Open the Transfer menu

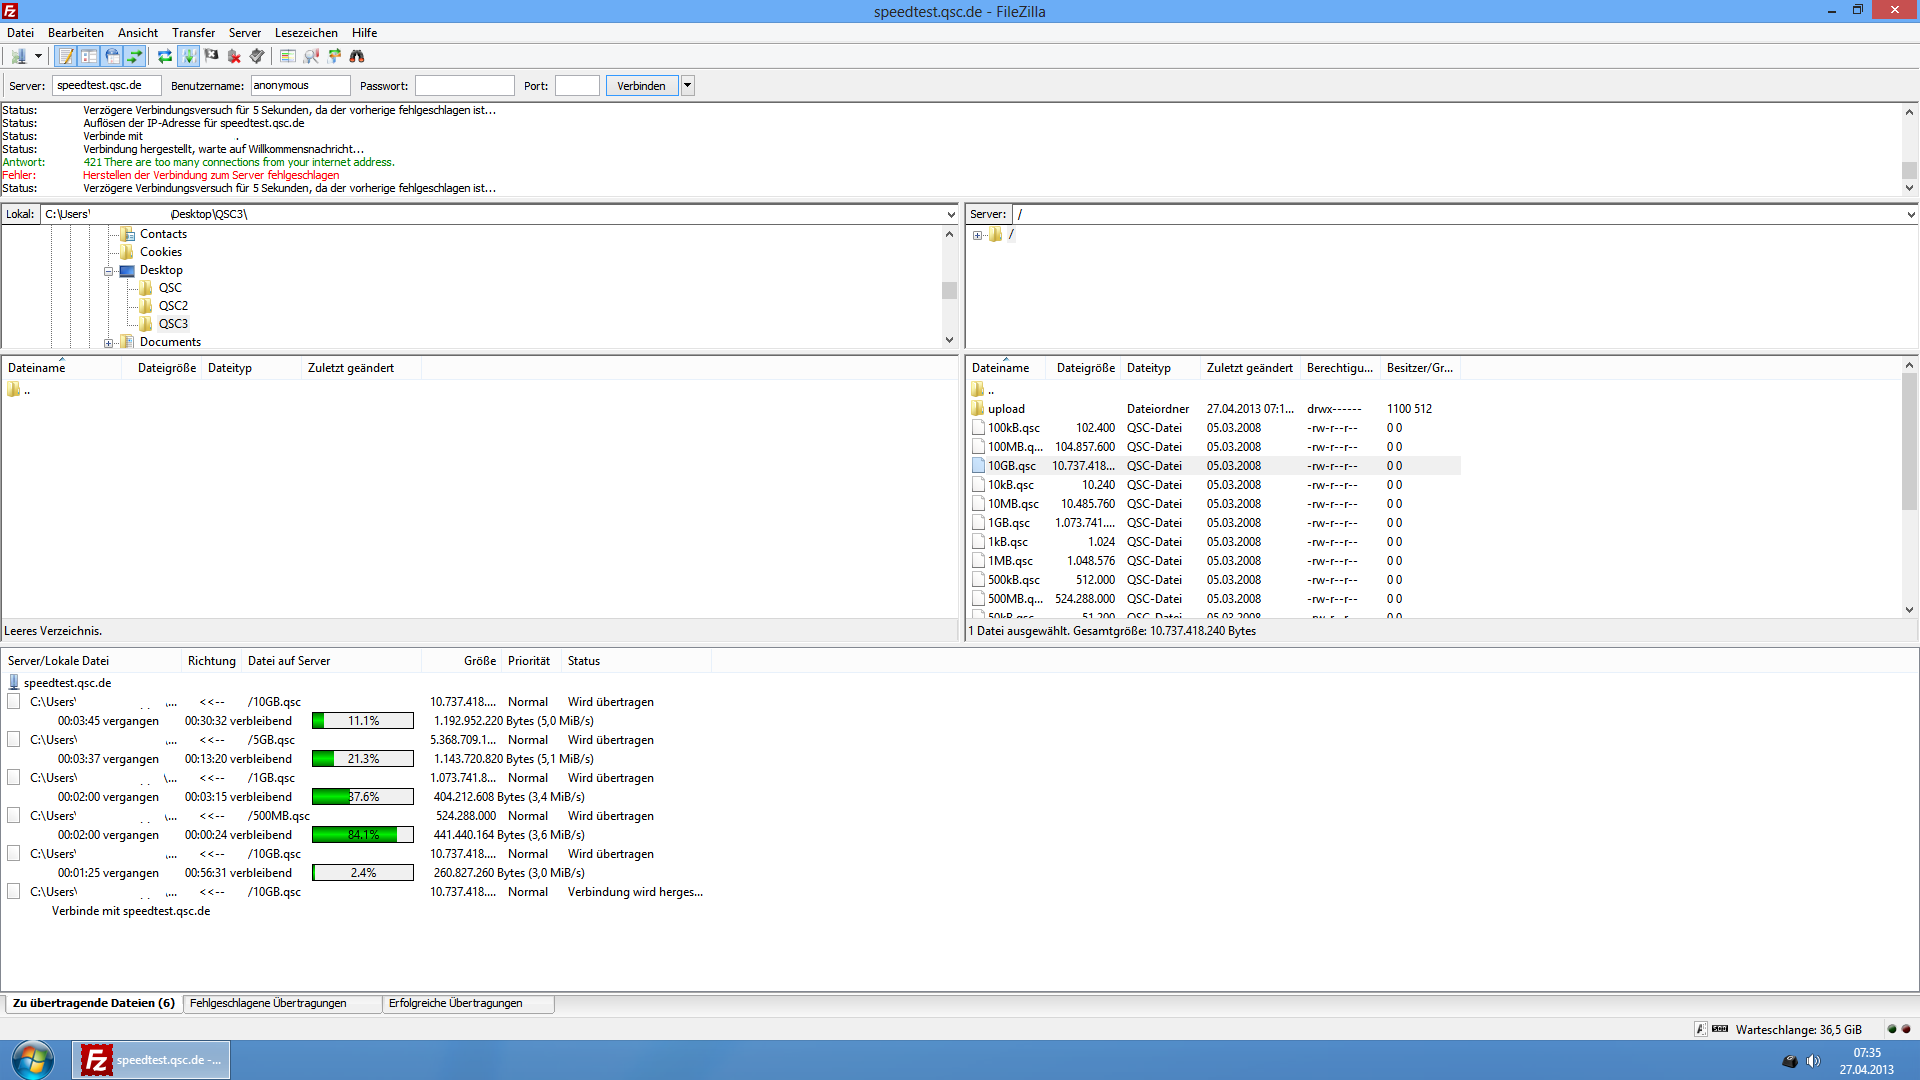click(193, 33)
